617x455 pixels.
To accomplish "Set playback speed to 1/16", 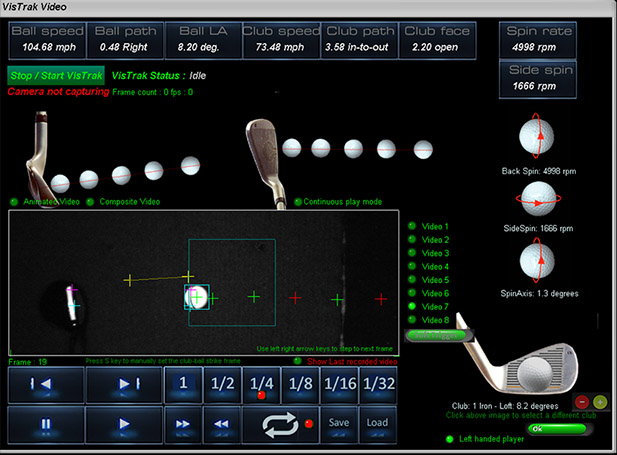I will [x=340, y=385].
